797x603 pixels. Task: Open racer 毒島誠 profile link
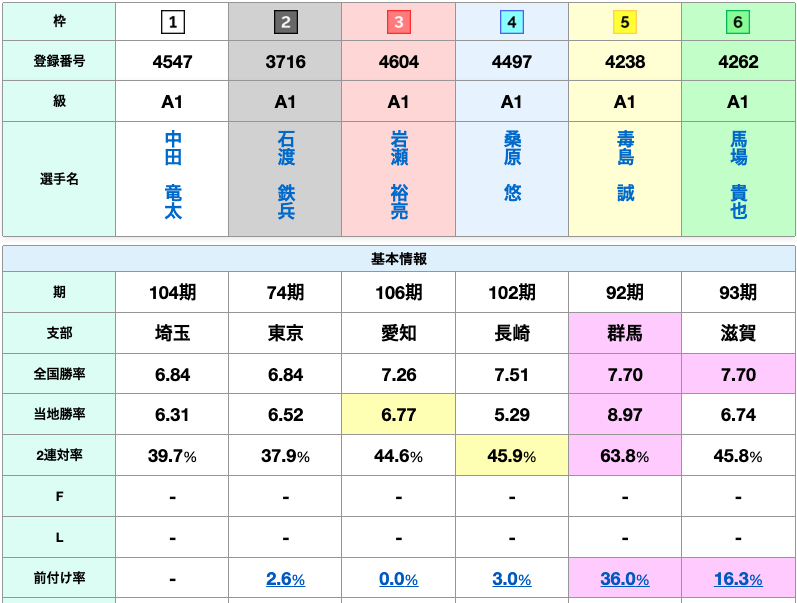click(x=626, y=166)
